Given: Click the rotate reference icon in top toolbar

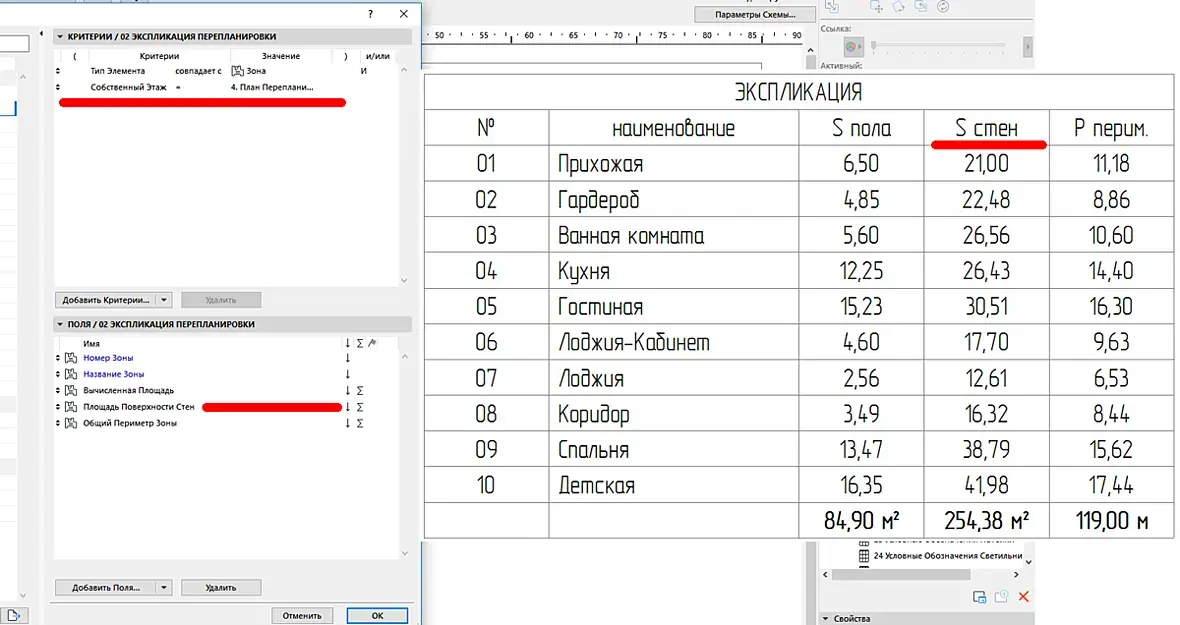Looking at the screenshot, I should 899,6.
